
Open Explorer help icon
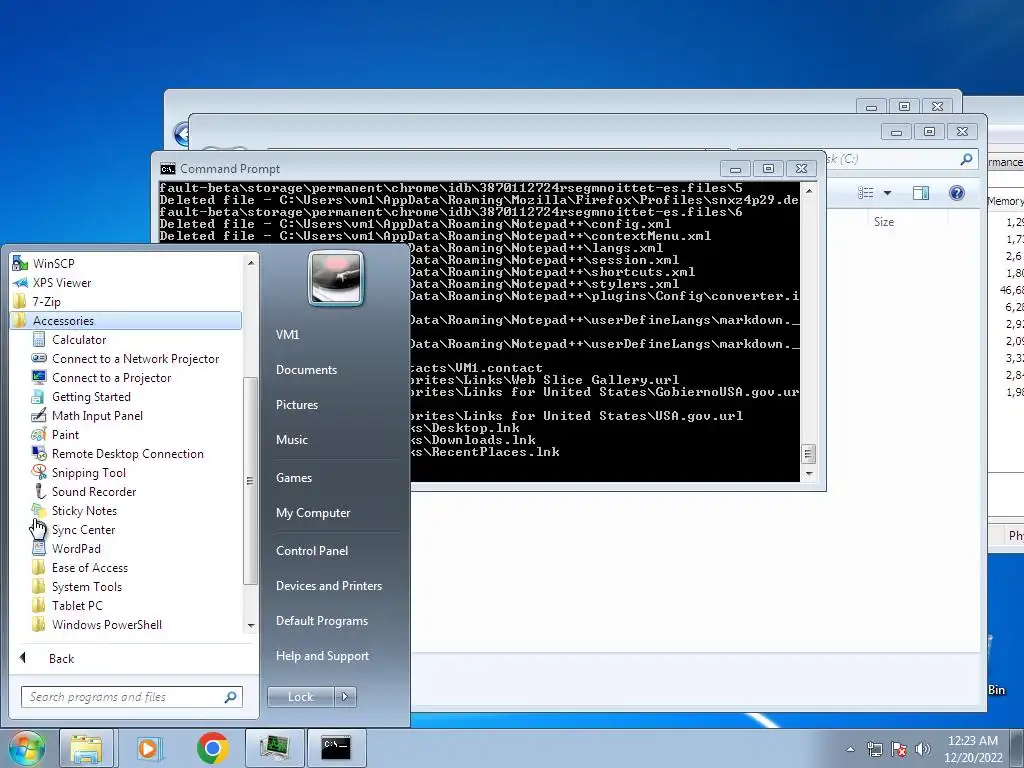[x=957, y=193]
